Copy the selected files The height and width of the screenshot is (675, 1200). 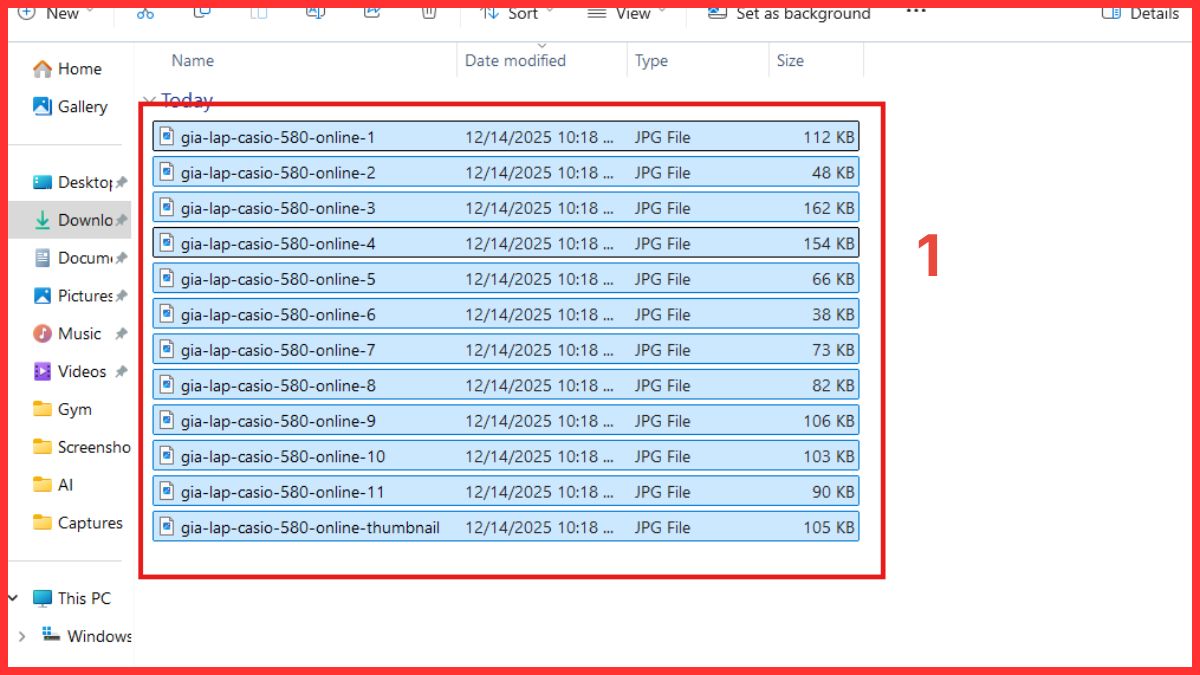click(x=202, y=13)
